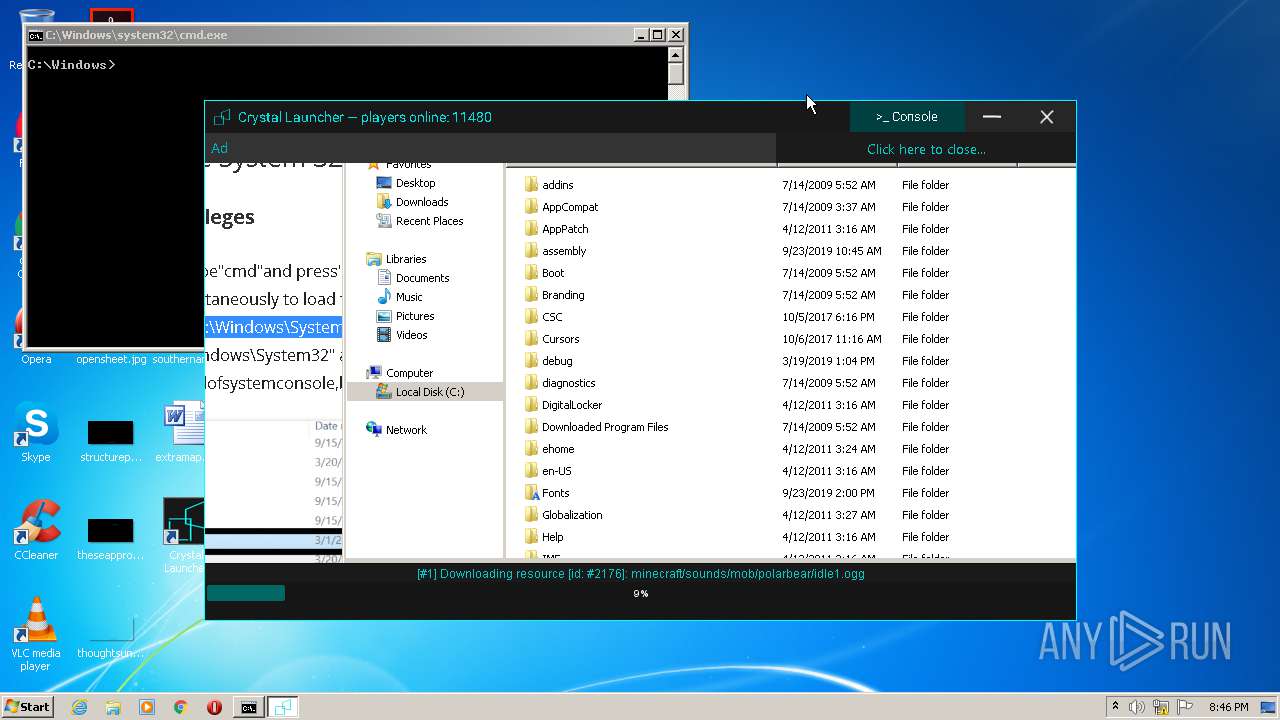Click 'File folder' type in debug row
Screen dimensions: 1280x720
pos(925,361)
